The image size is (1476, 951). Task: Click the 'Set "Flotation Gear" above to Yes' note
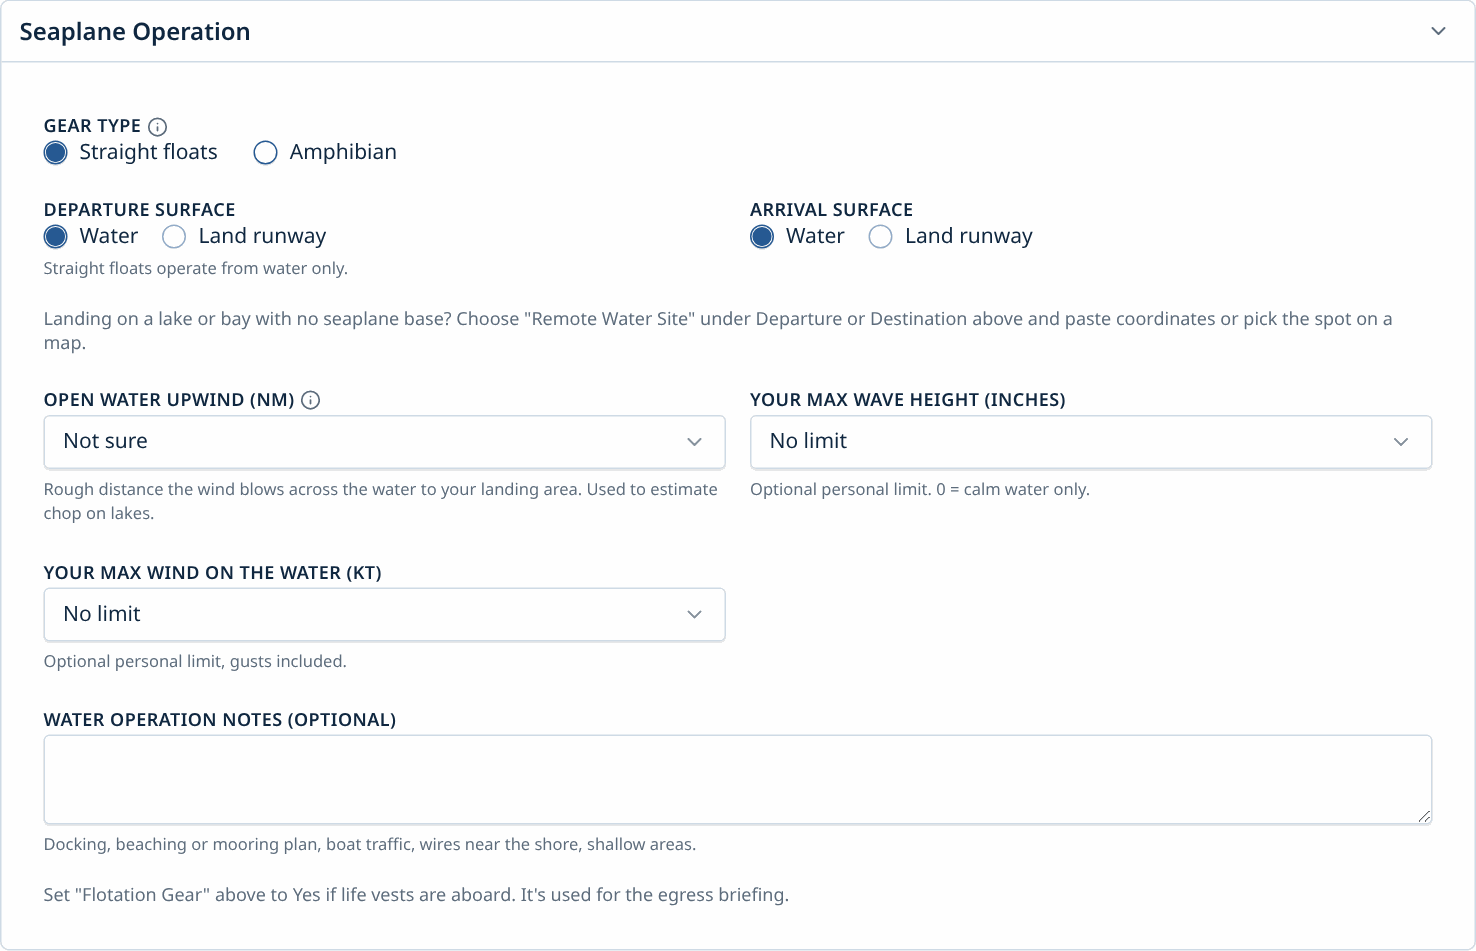[416, 894]
